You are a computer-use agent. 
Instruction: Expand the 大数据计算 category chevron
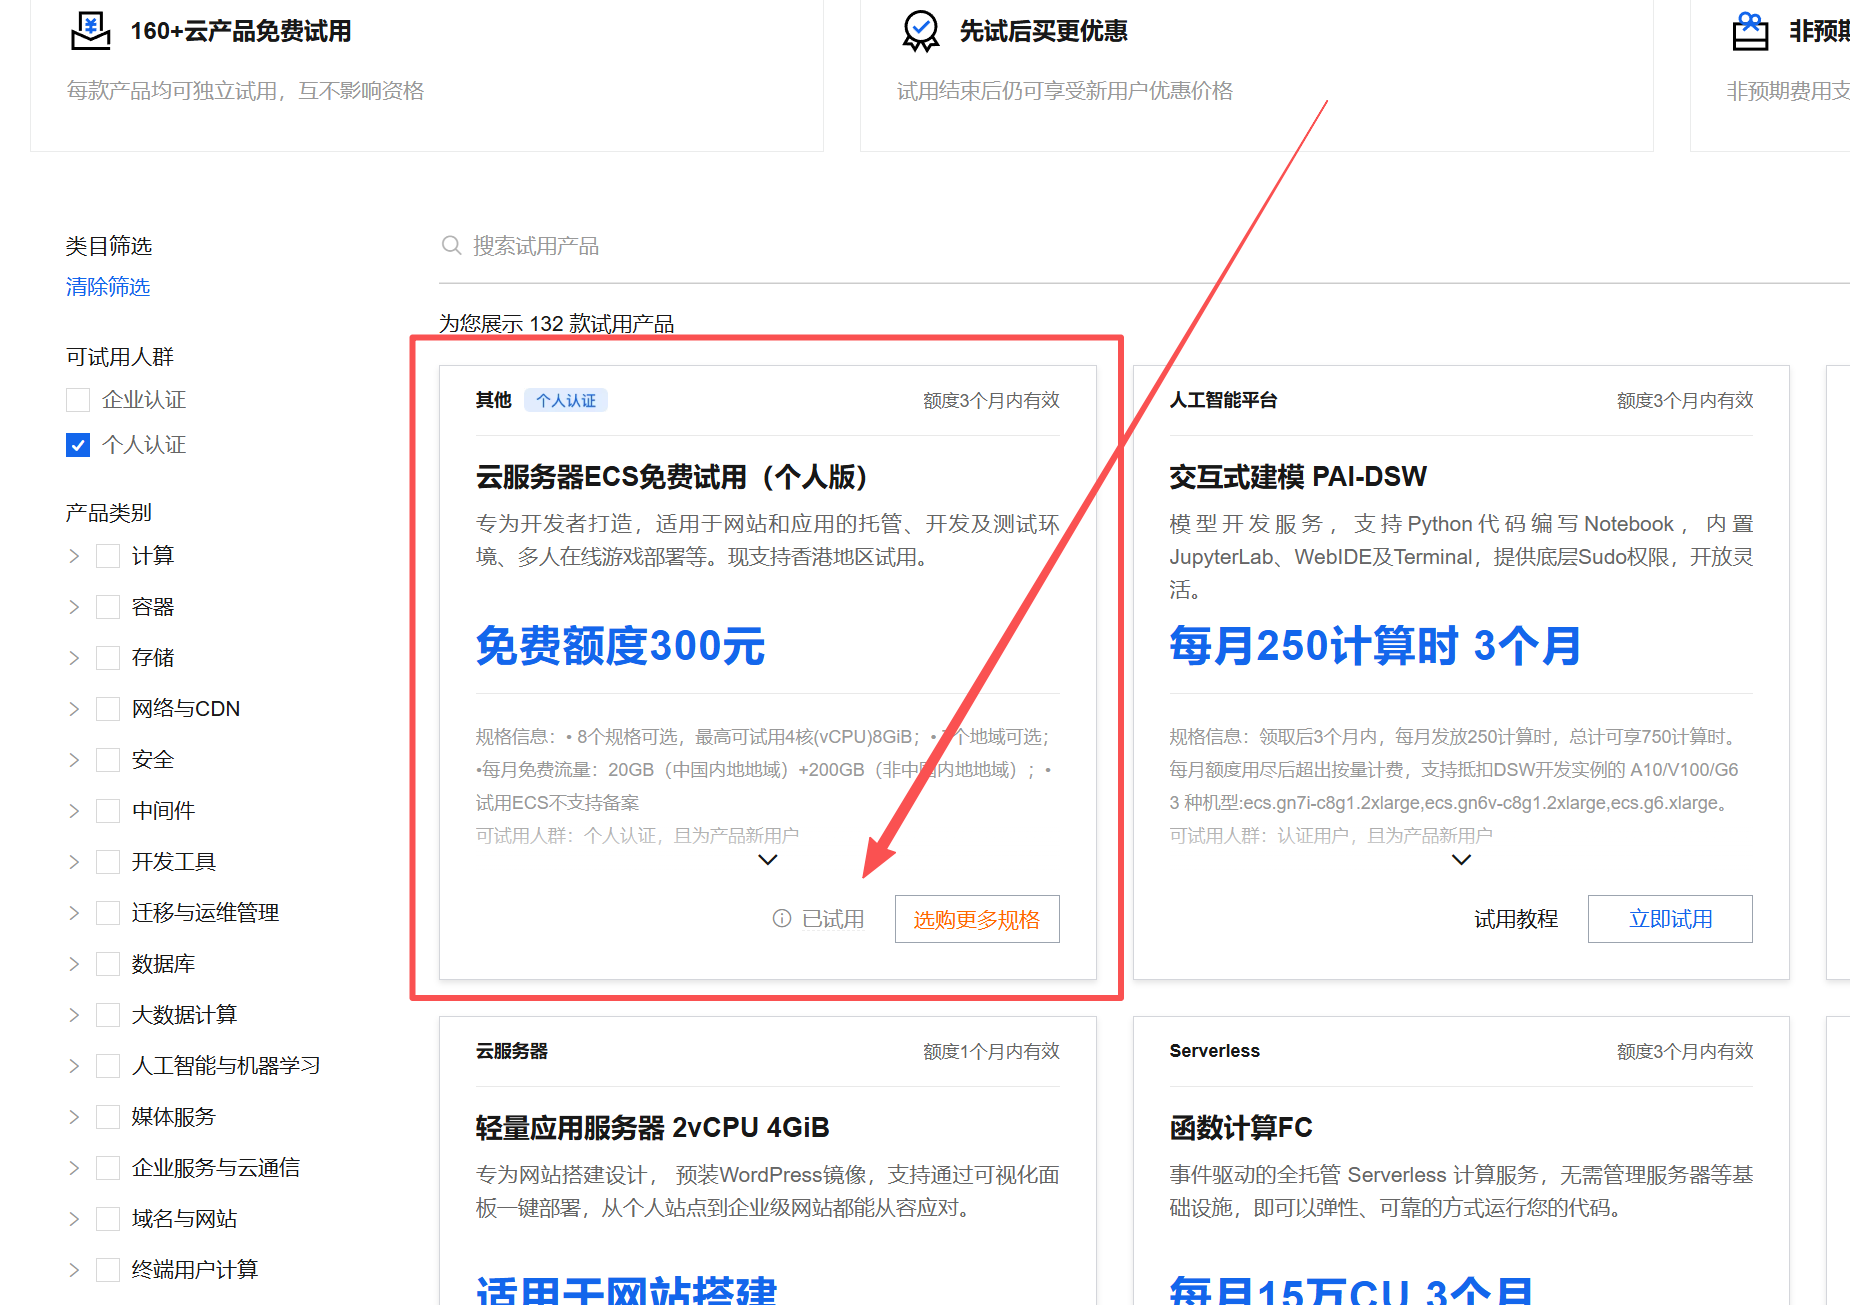point(74,1015)
